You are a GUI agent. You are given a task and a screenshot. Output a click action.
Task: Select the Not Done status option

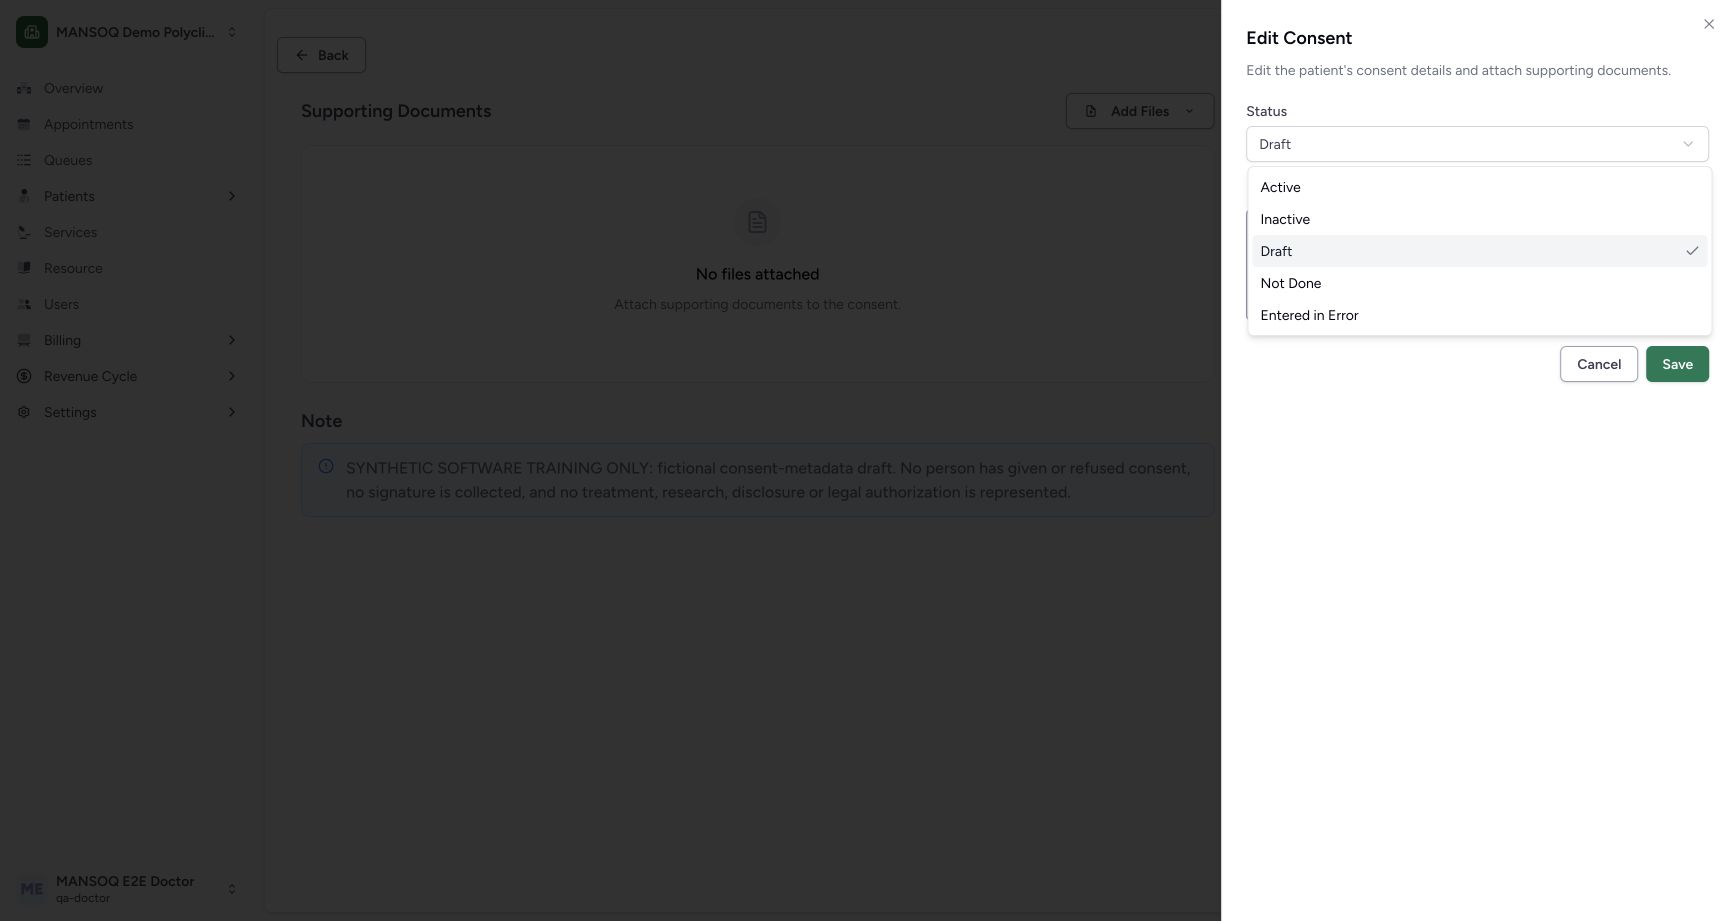tap(1479, 283)
